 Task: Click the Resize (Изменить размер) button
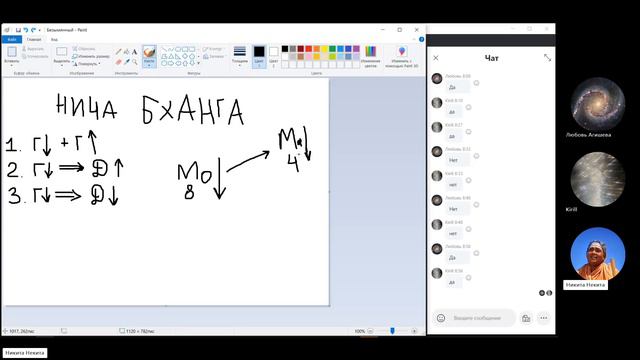(91, 56)
